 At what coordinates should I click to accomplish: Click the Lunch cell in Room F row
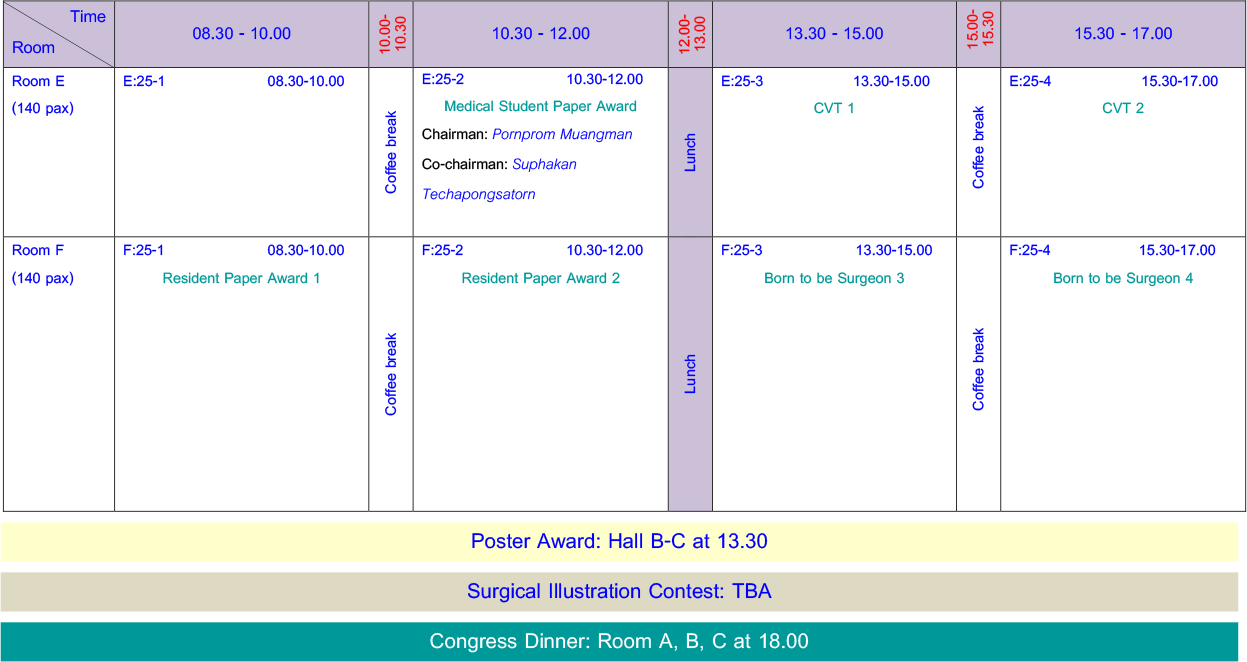point(690,374)
